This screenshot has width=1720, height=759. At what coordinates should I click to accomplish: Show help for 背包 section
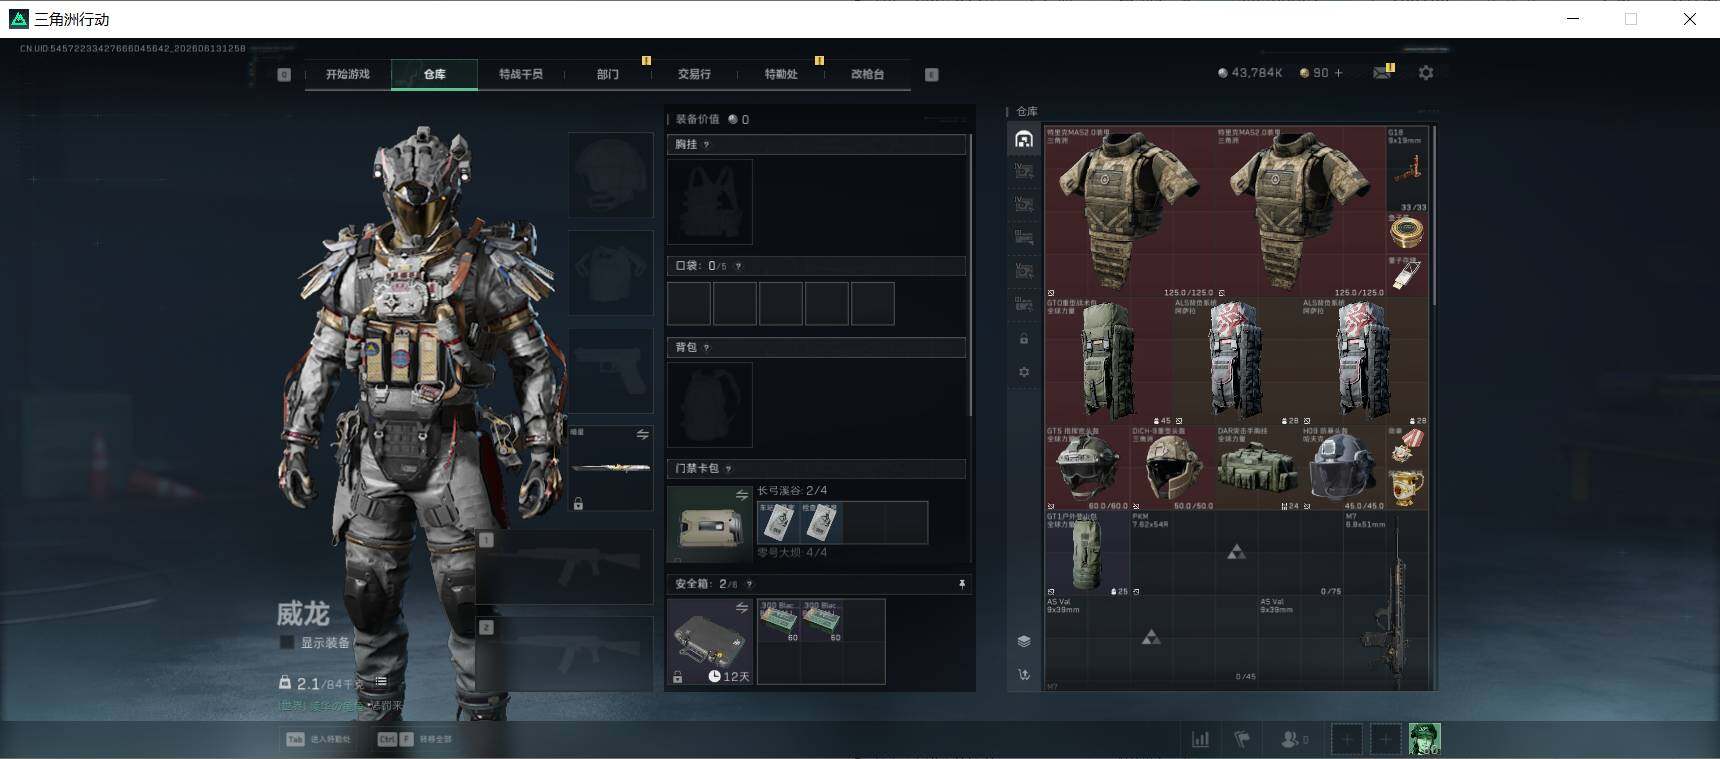pyautogui.click(x=706, y=347)
